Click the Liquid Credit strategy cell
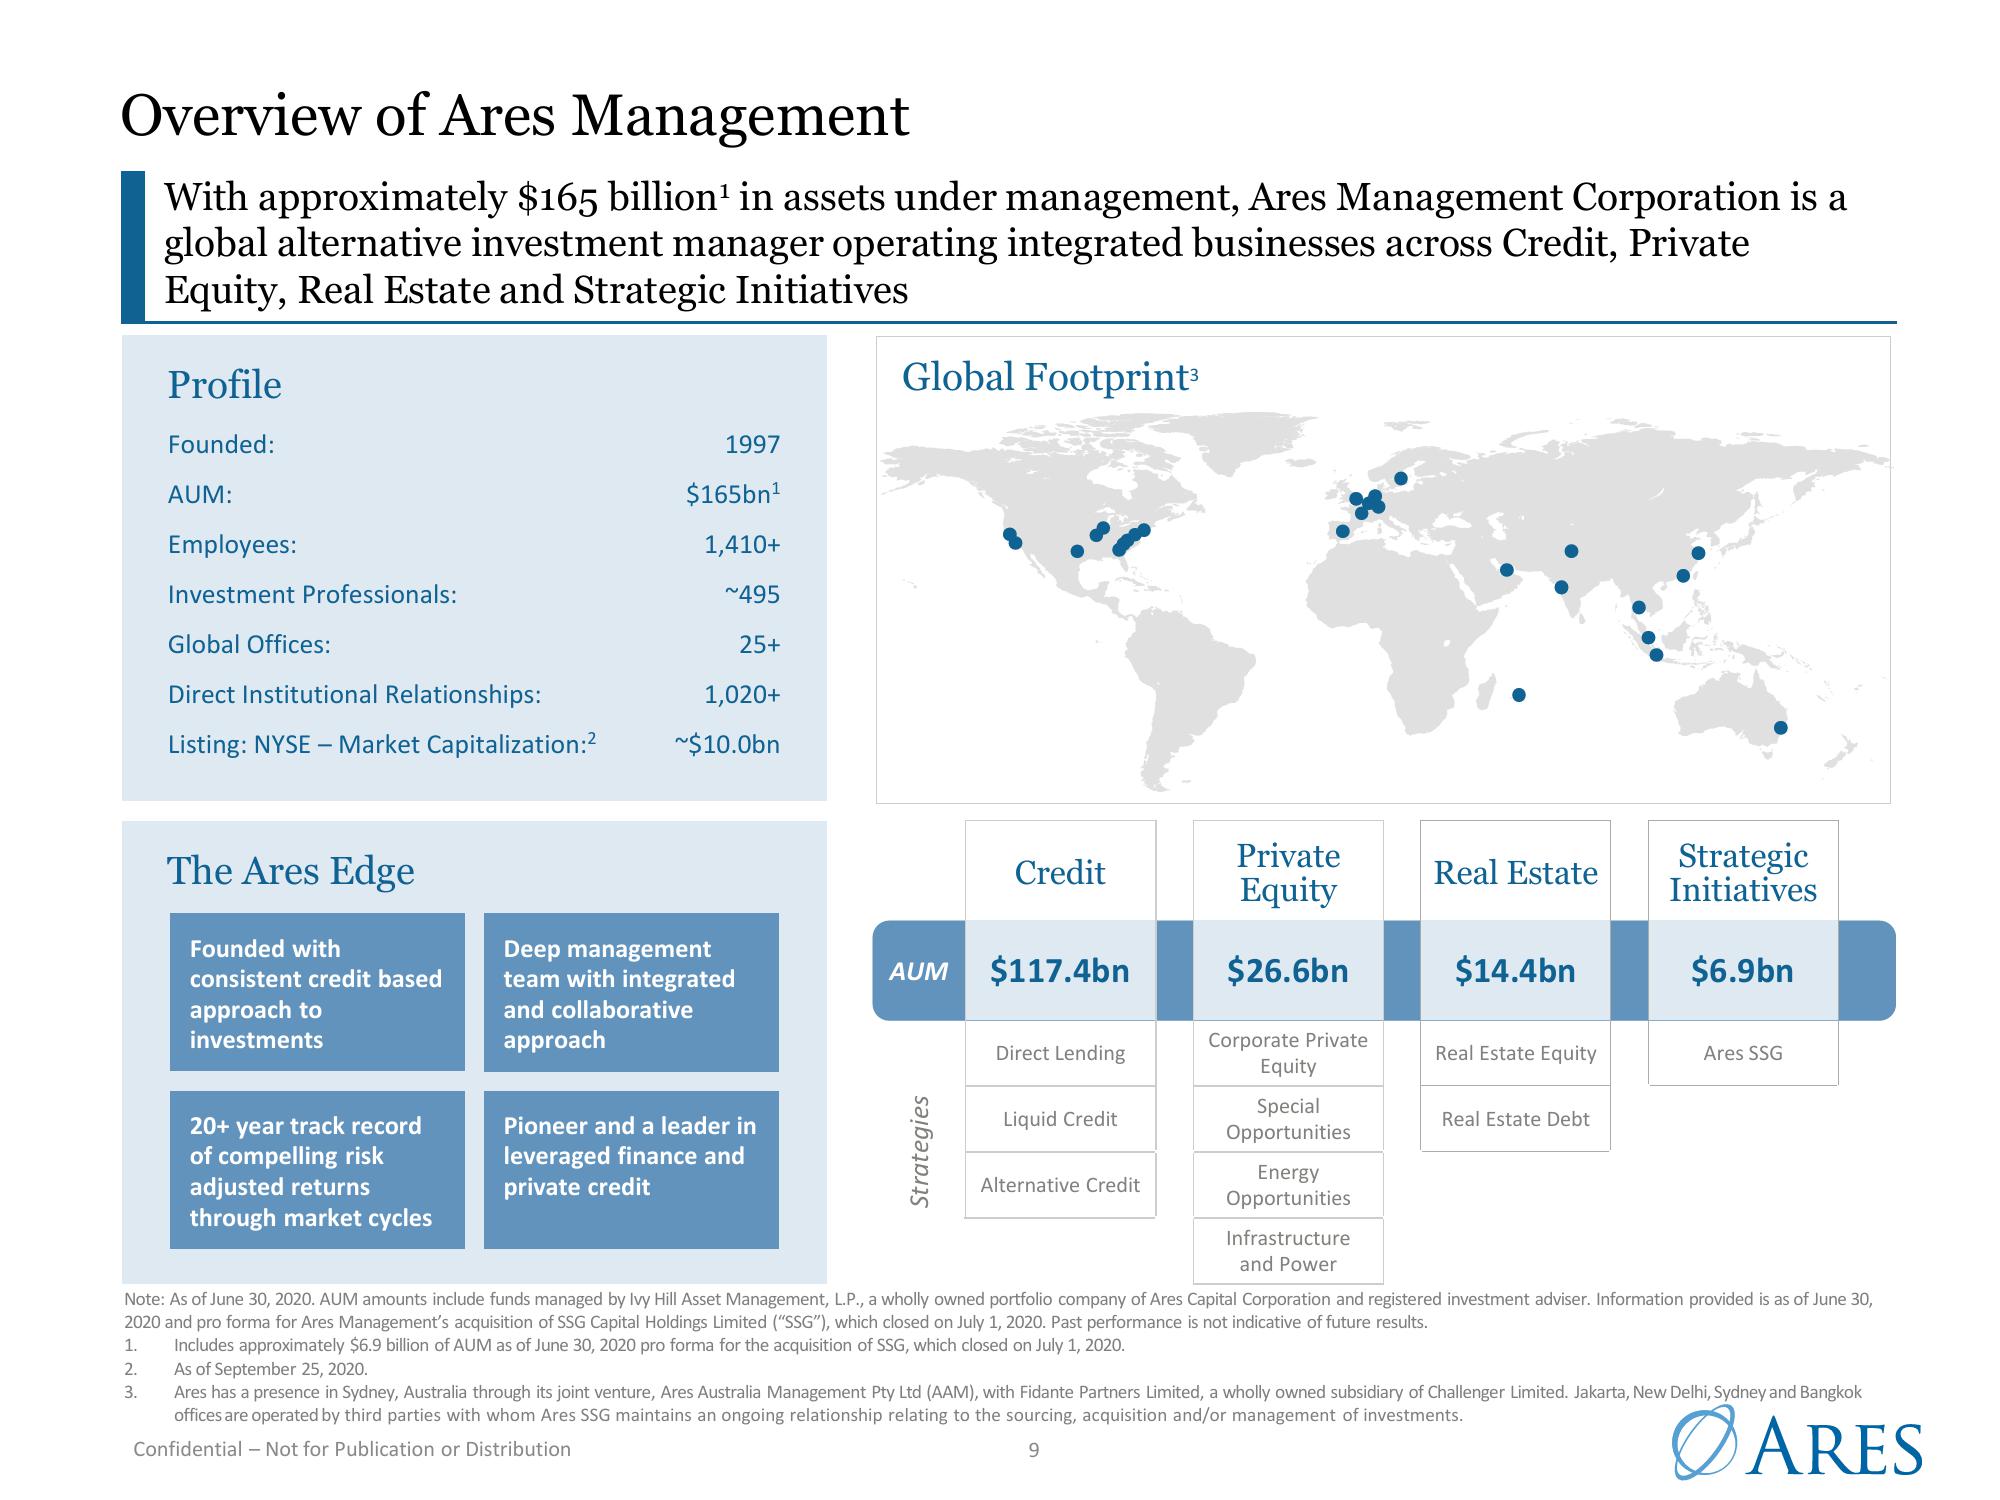The height and width of the screenshot is (1500, 2000). [x=1060, y=1119]
